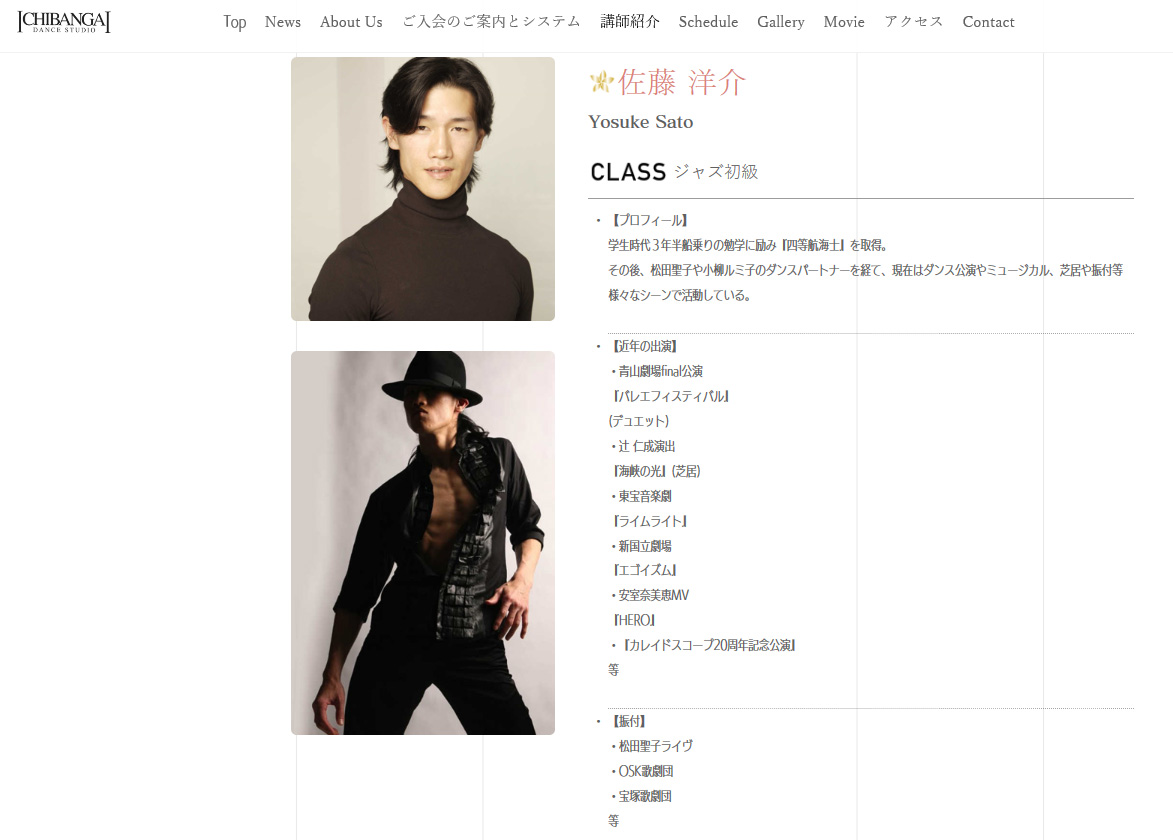Open the 講師紹介 instructors page
Image resolution: width=1173 pixels, height=840 pixels.
click(630, 22)
